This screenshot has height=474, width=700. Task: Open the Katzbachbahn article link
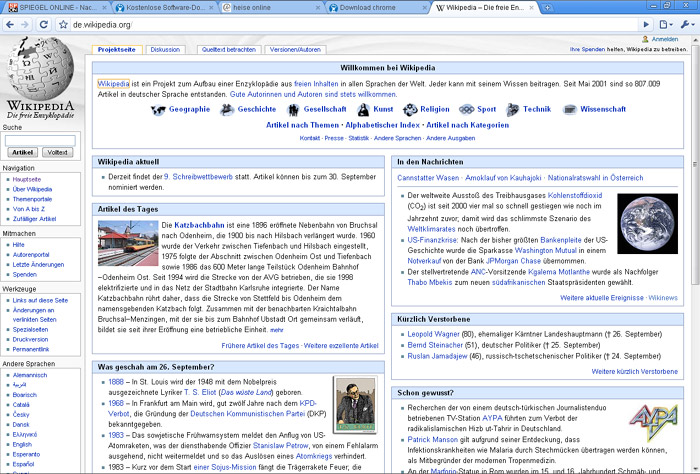tap(199, 225)
